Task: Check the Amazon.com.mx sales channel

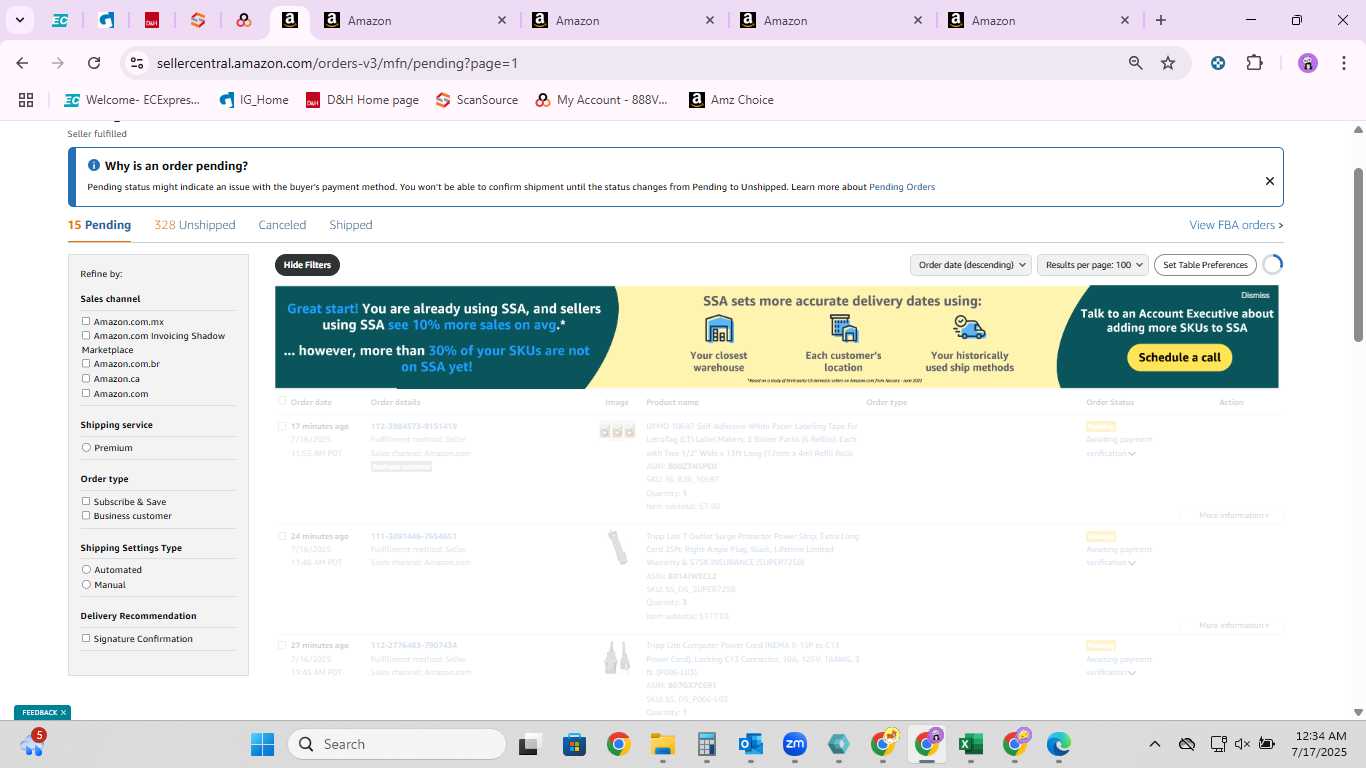Action: tap(86, 321)
